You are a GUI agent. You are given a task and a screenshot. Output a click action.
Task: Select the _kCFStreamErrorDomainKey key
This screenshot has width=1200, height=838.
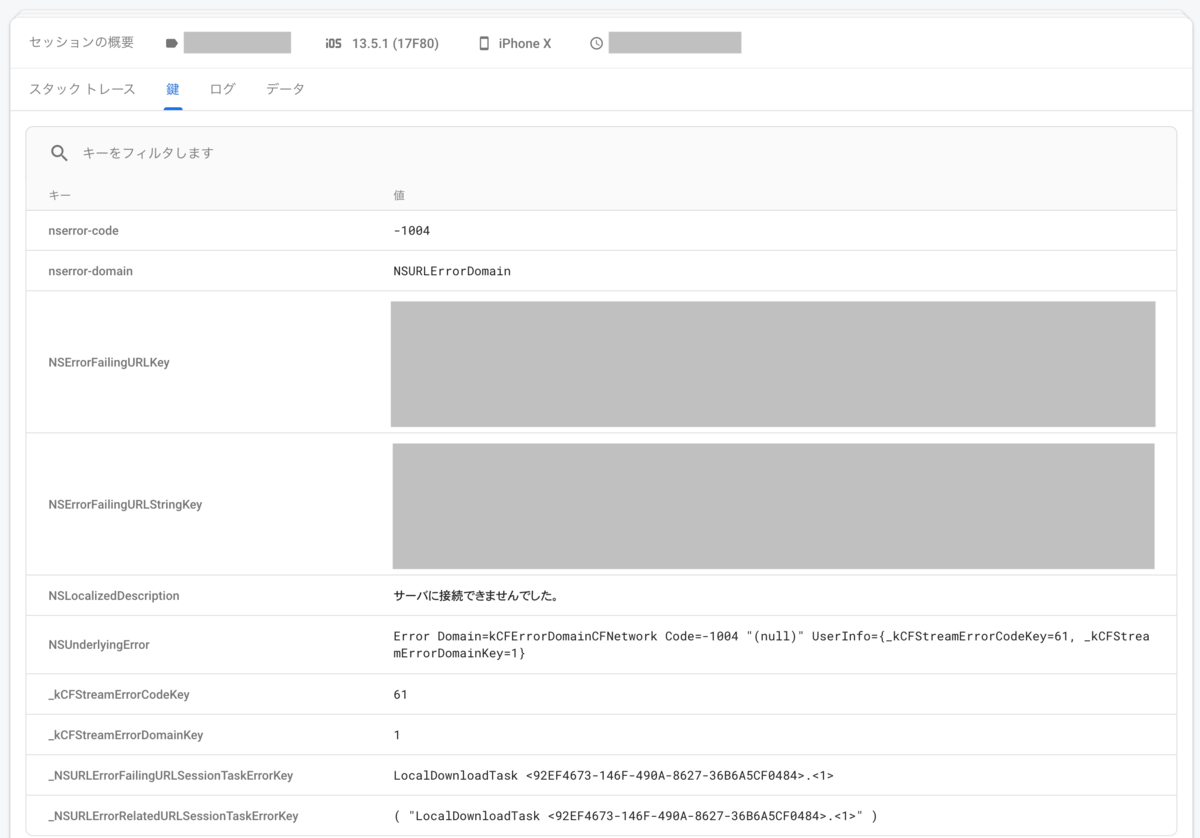click(x=125, y=735)
